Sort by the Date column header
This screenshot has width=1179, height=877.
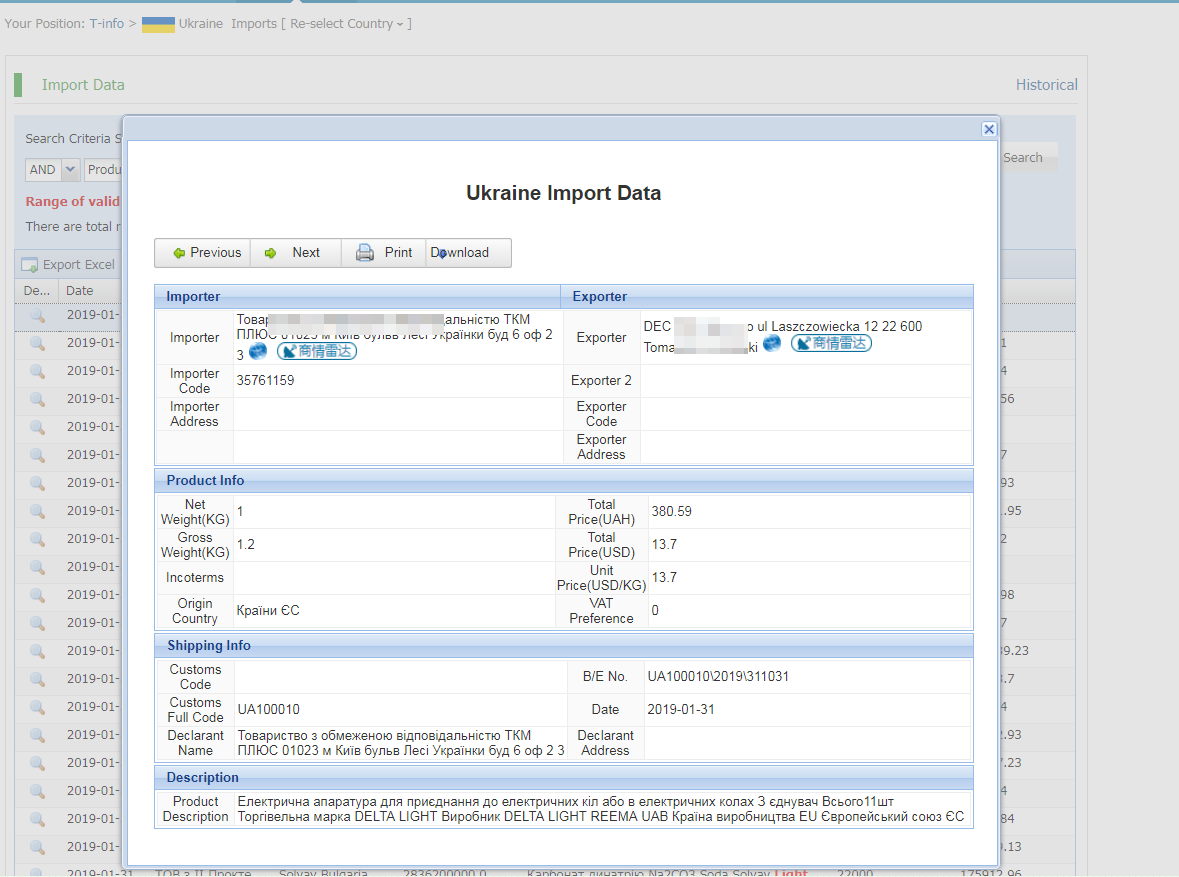pyautogui.click(x=80, y=291)
